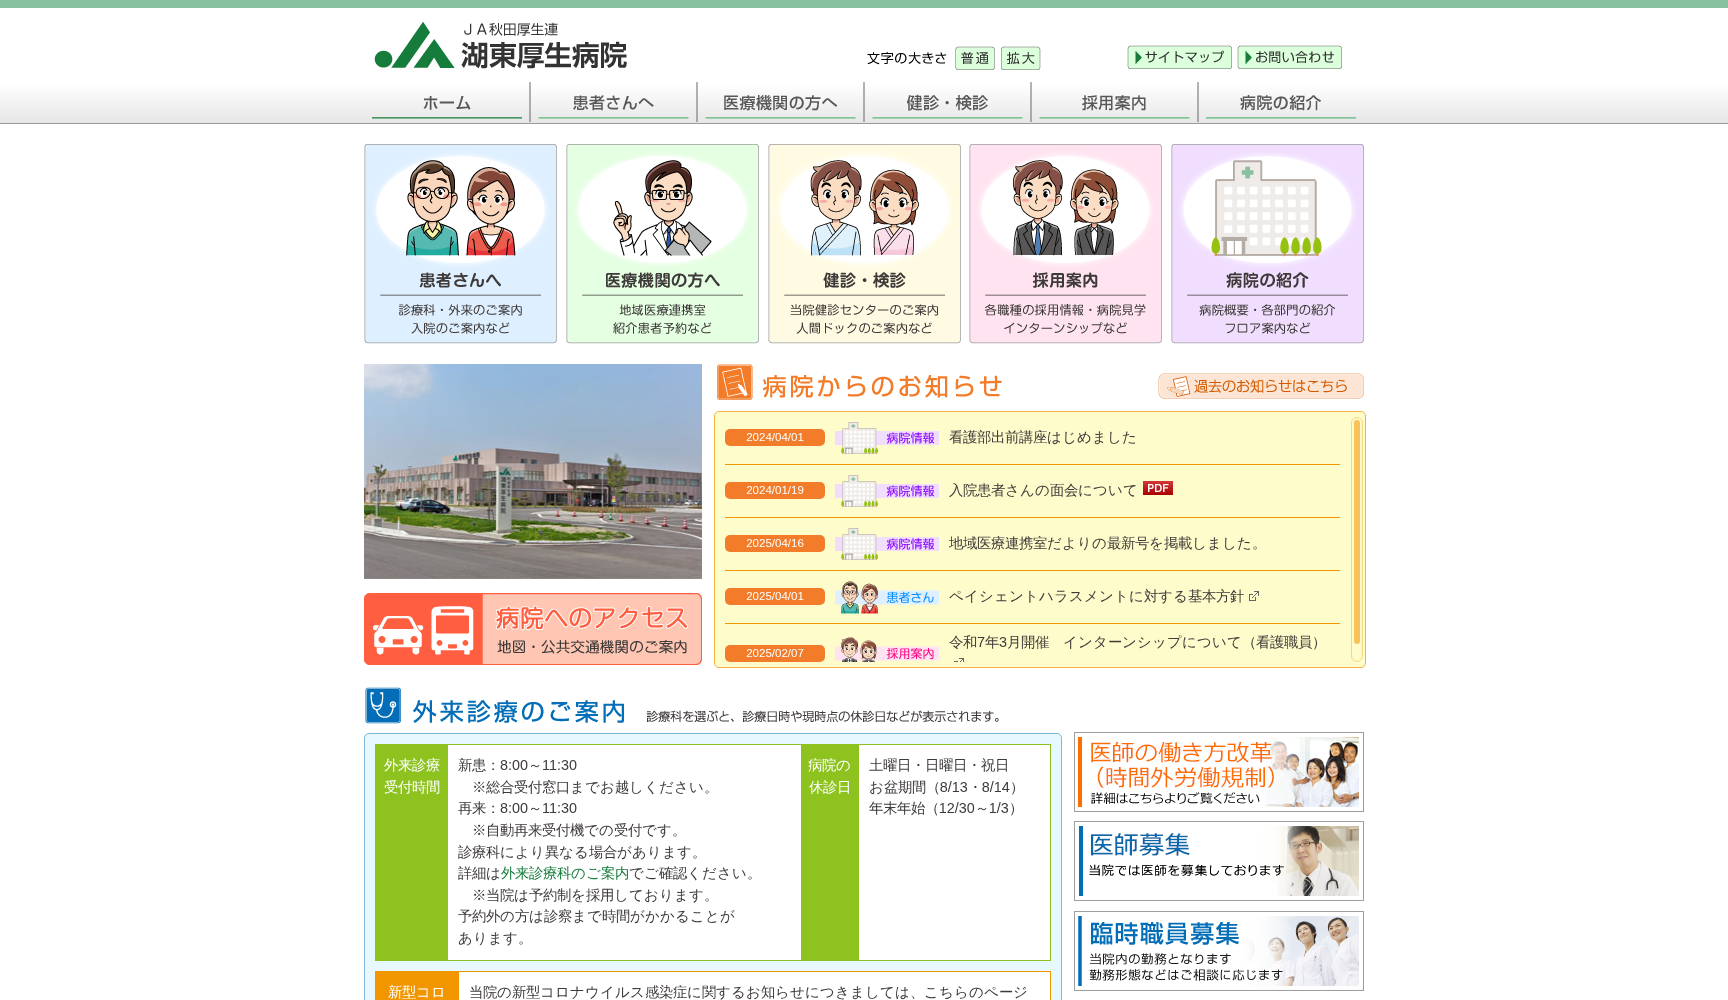This screenshot has width=1728, height=1000.
Task: Click the bus icon in 病院へのアクセス banner
Action: tap(452, 628)
